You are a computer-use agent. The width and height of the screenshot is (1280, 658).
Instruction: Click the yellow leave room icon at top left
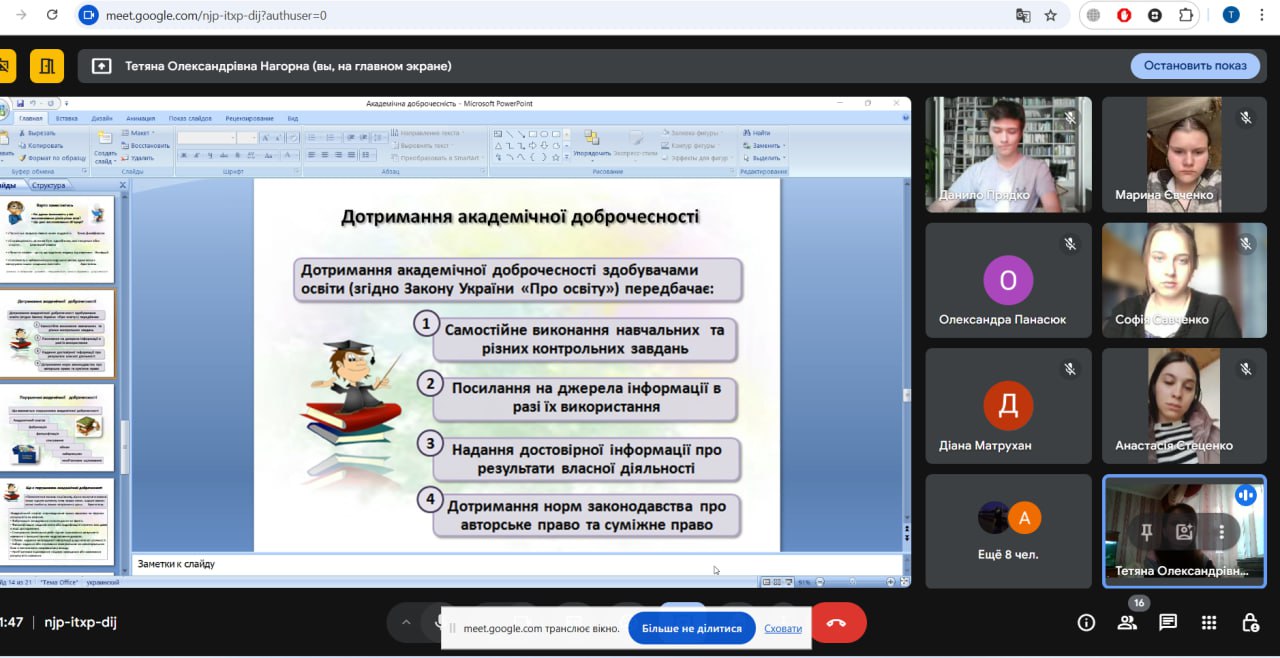pos(46,66)
